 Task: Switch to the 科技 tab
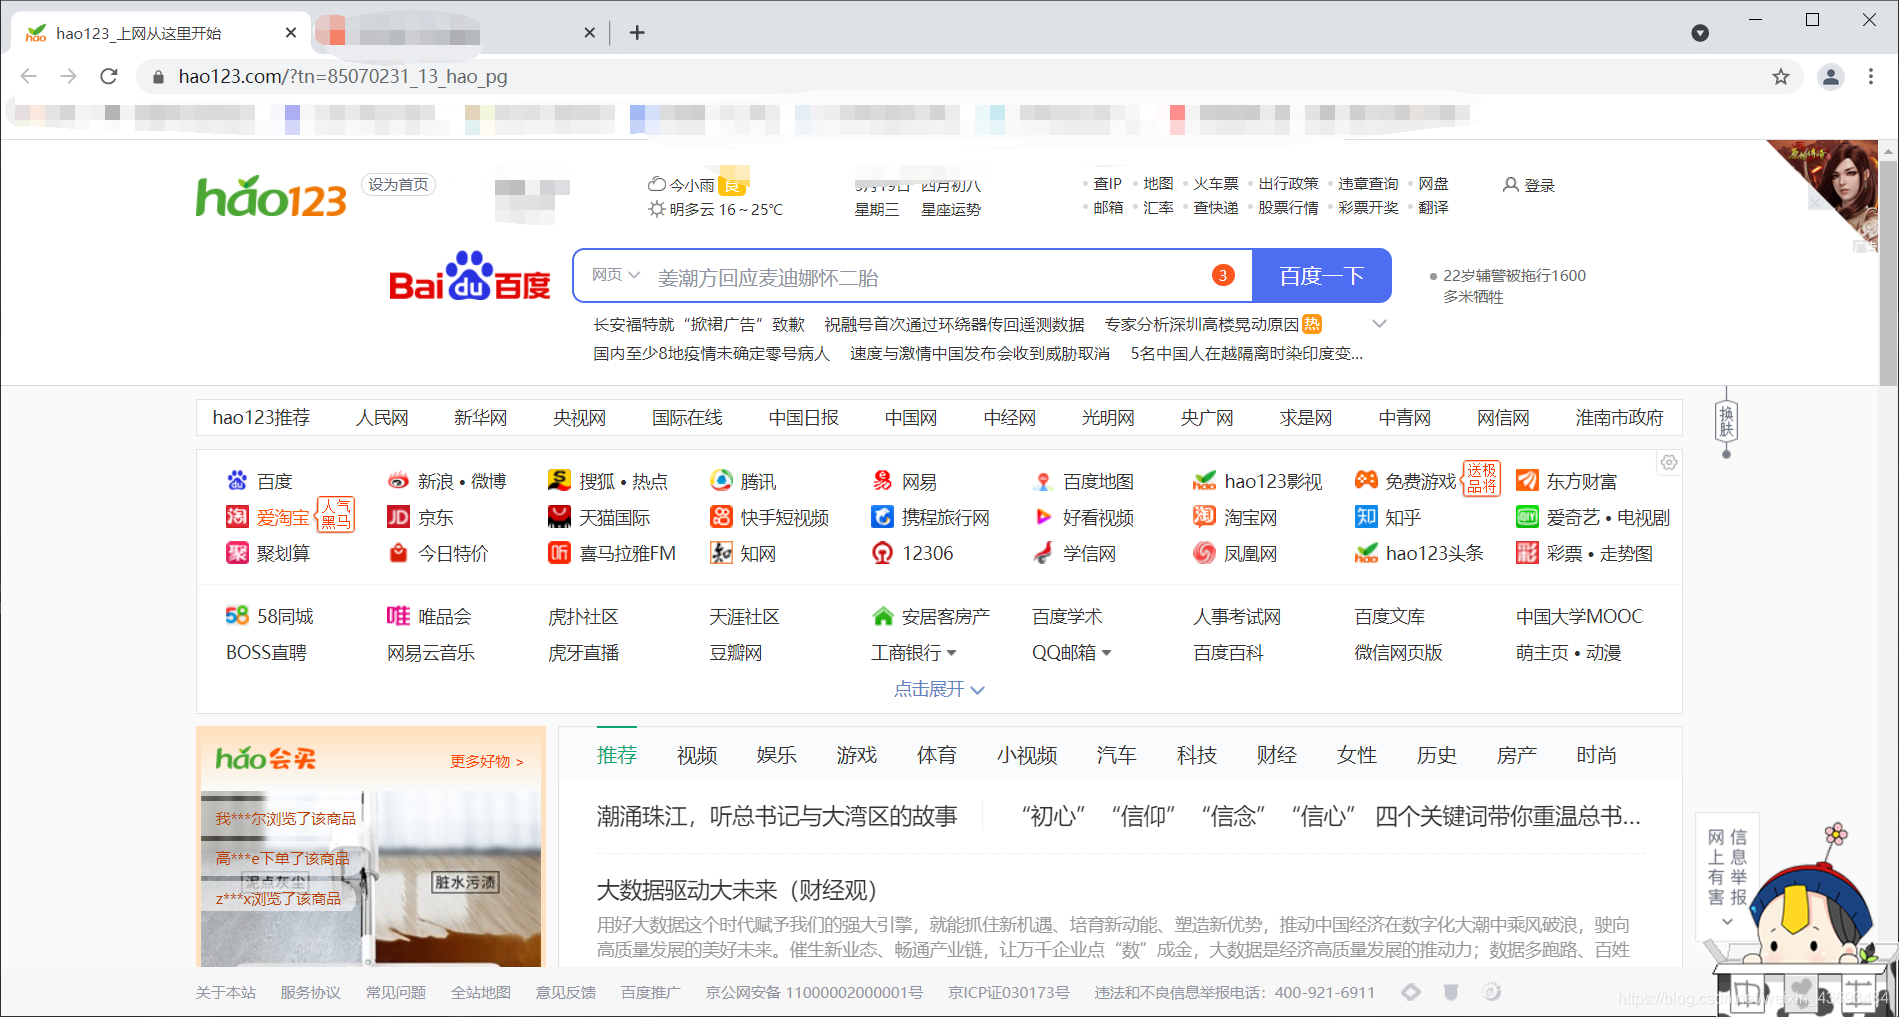(1197, 755)
